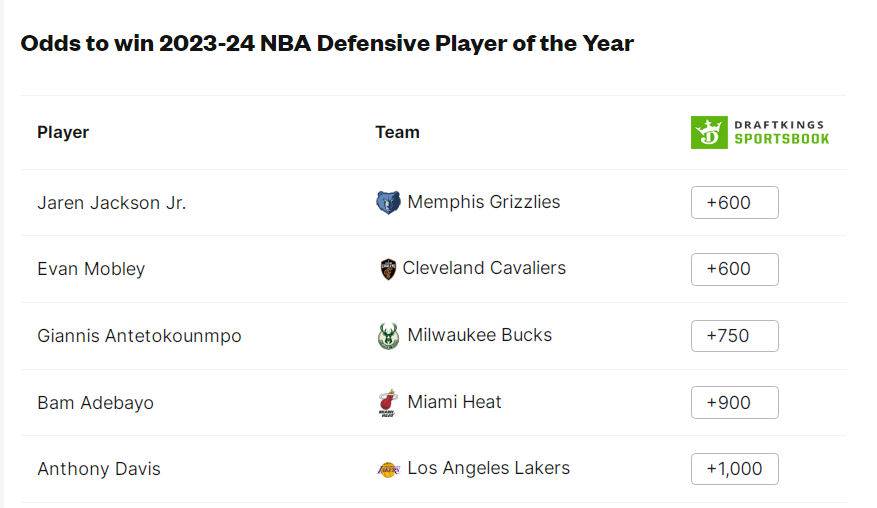Click the Cleveland Cavaliers team logo

tap(388, 269)
